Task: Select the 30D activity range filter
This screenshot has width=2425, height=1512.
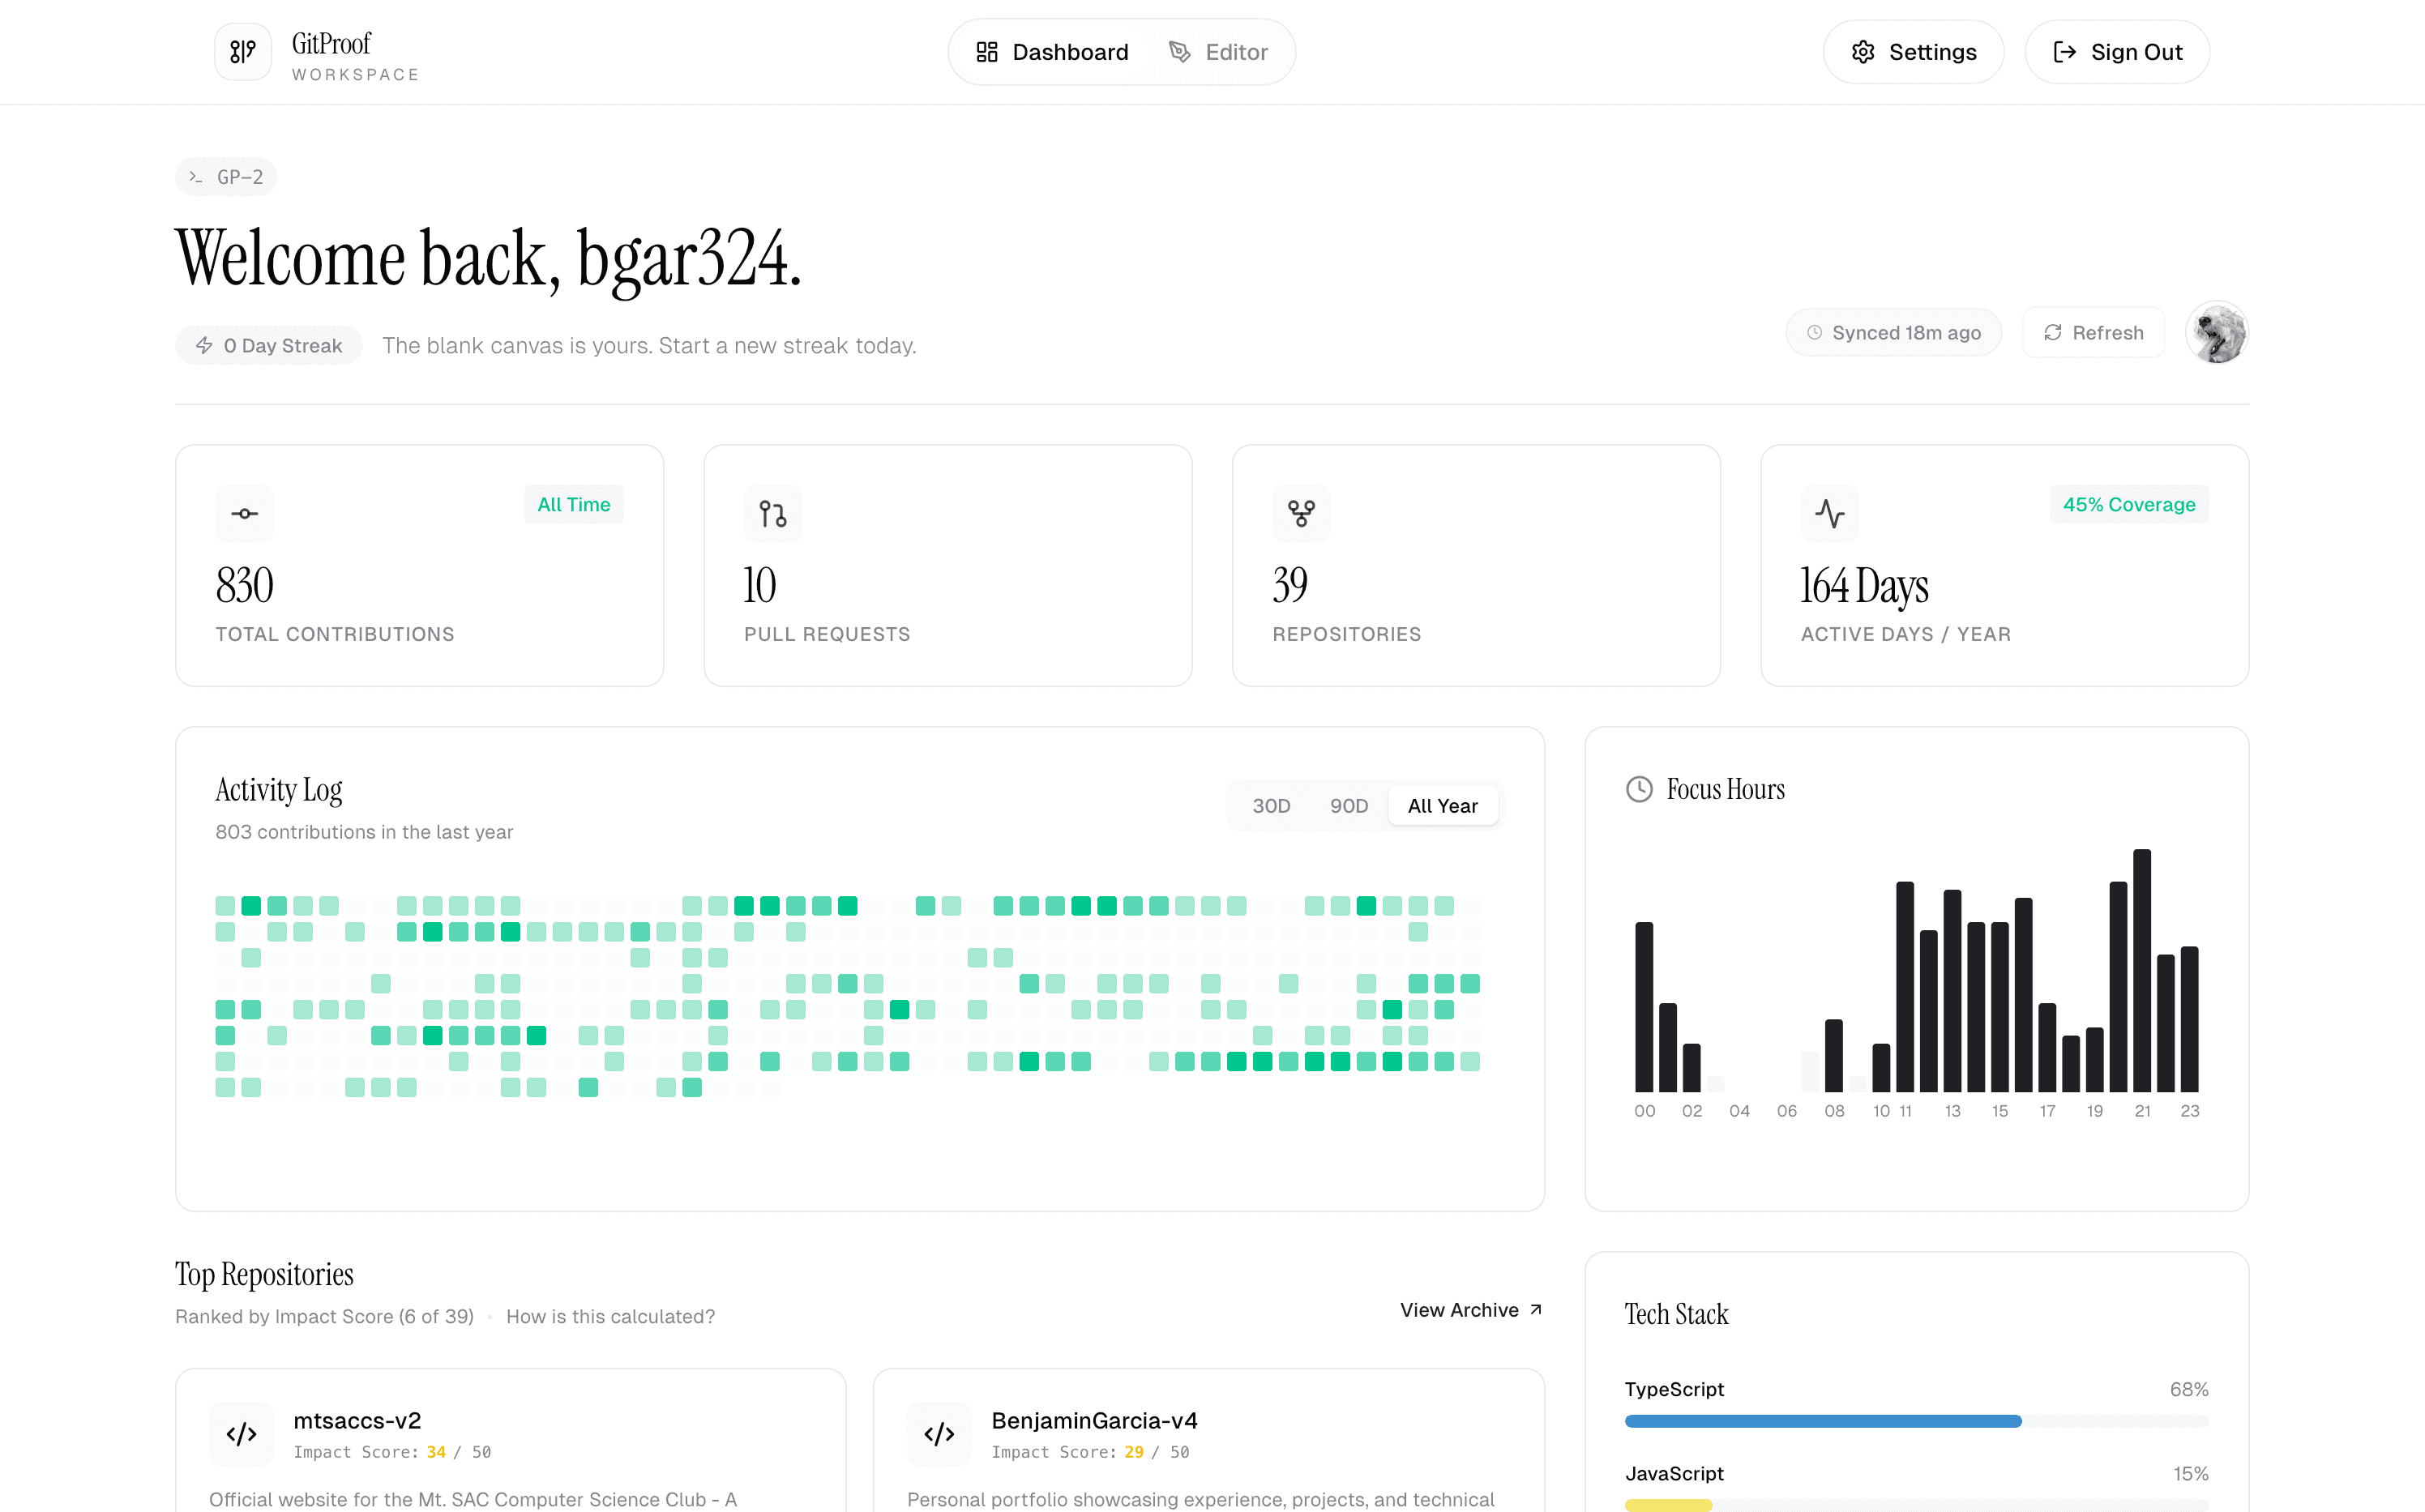Action: point(1271,805)
